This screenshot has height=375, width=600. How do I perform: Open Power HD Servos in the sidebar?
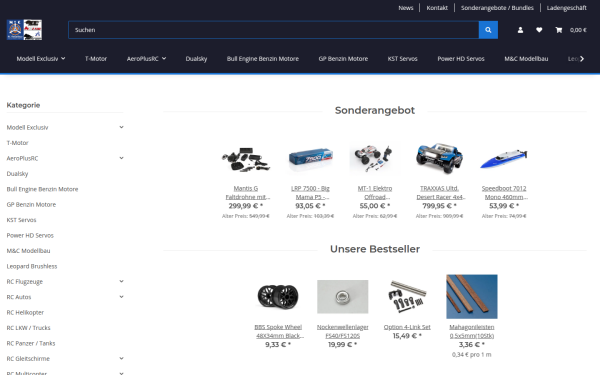30,235
